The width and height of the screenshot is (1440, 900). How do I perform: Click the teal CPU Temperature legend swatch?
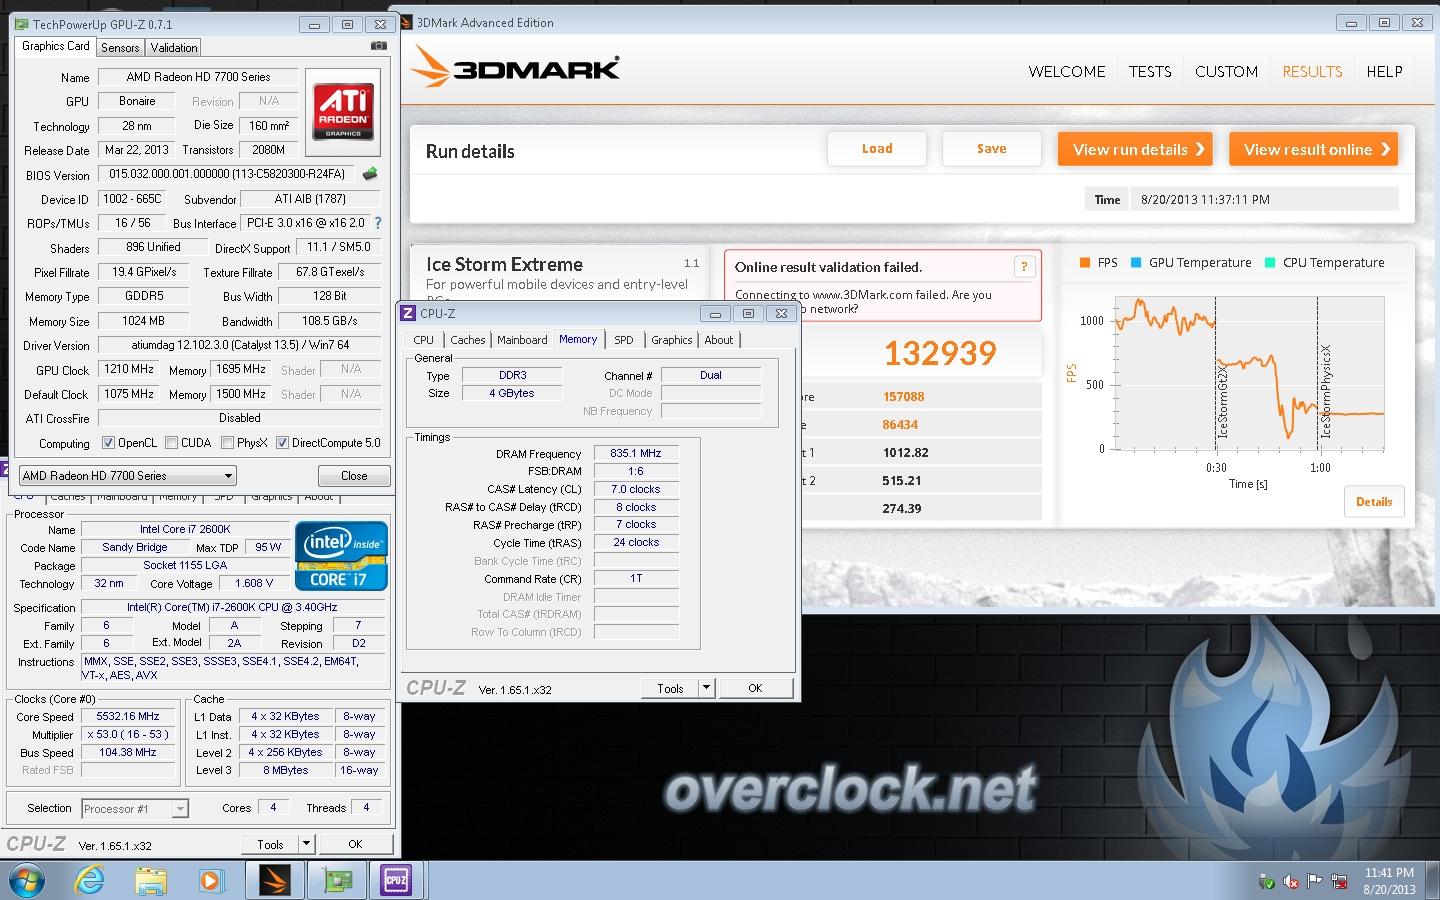tap(1270, 263)
